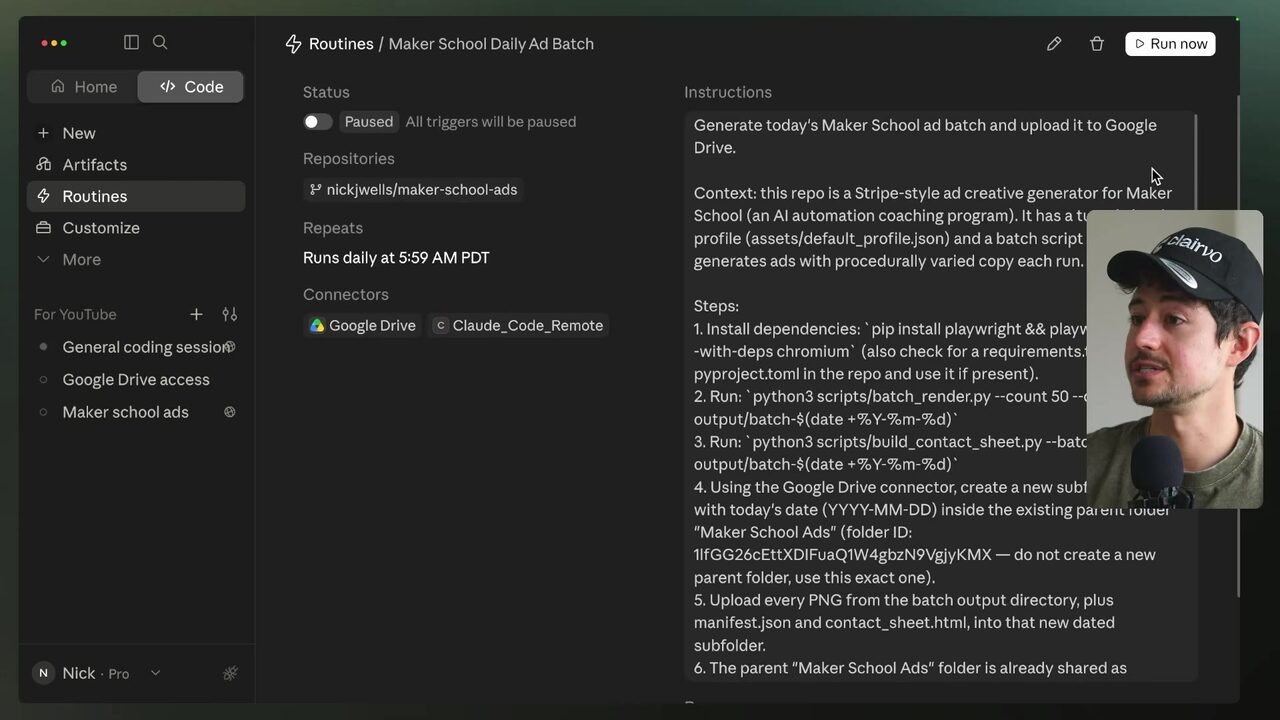Viewport: 1280px width, 720px height.
Task: Click the Google Drive connector chip
Action: [362, 326]
